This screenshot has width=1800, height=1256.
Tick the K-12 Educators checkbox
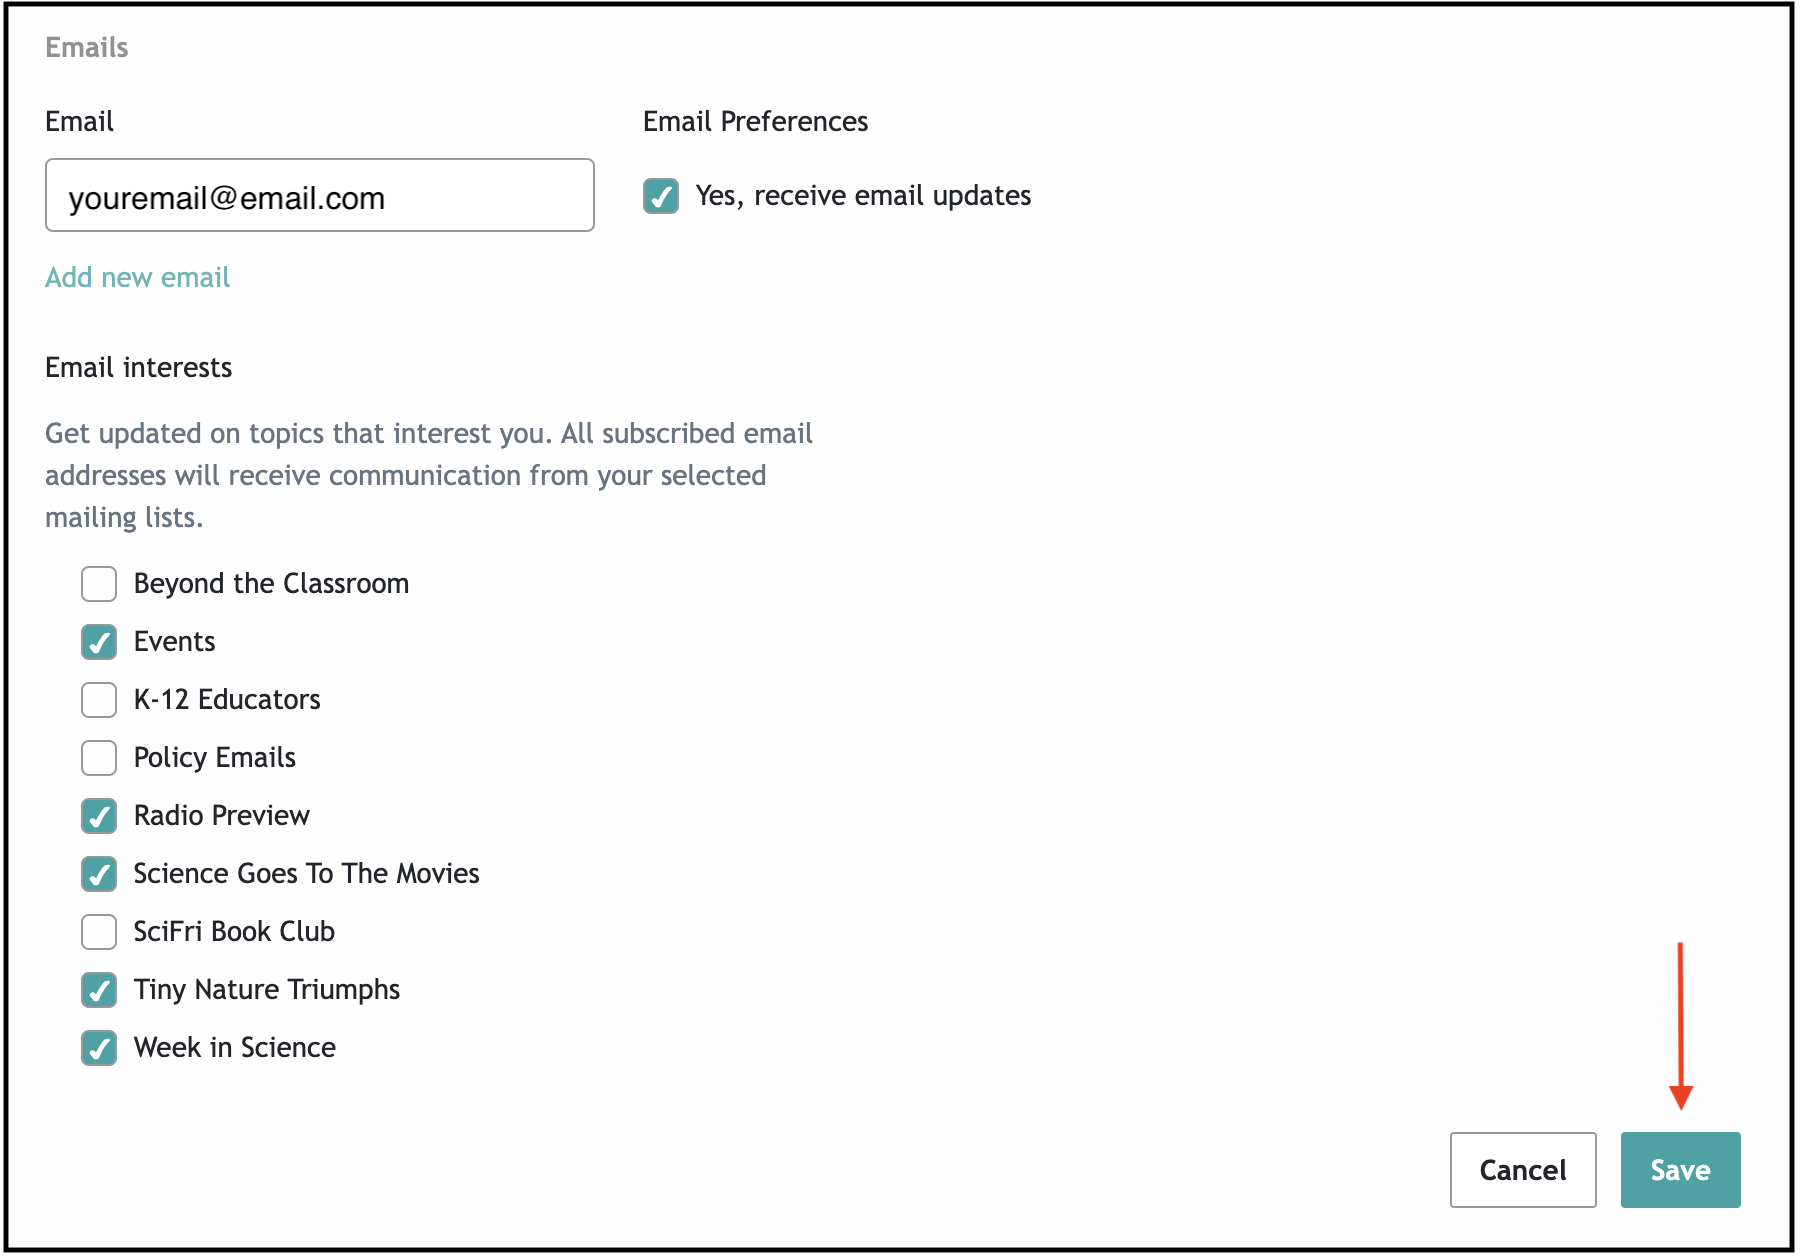coord(99,700)
